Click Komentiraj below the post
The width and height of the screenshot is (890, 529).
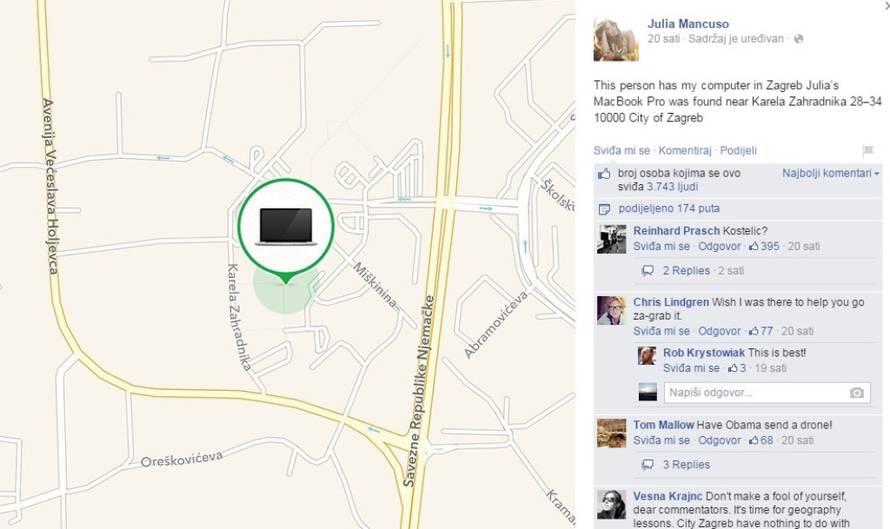[685, 150]
